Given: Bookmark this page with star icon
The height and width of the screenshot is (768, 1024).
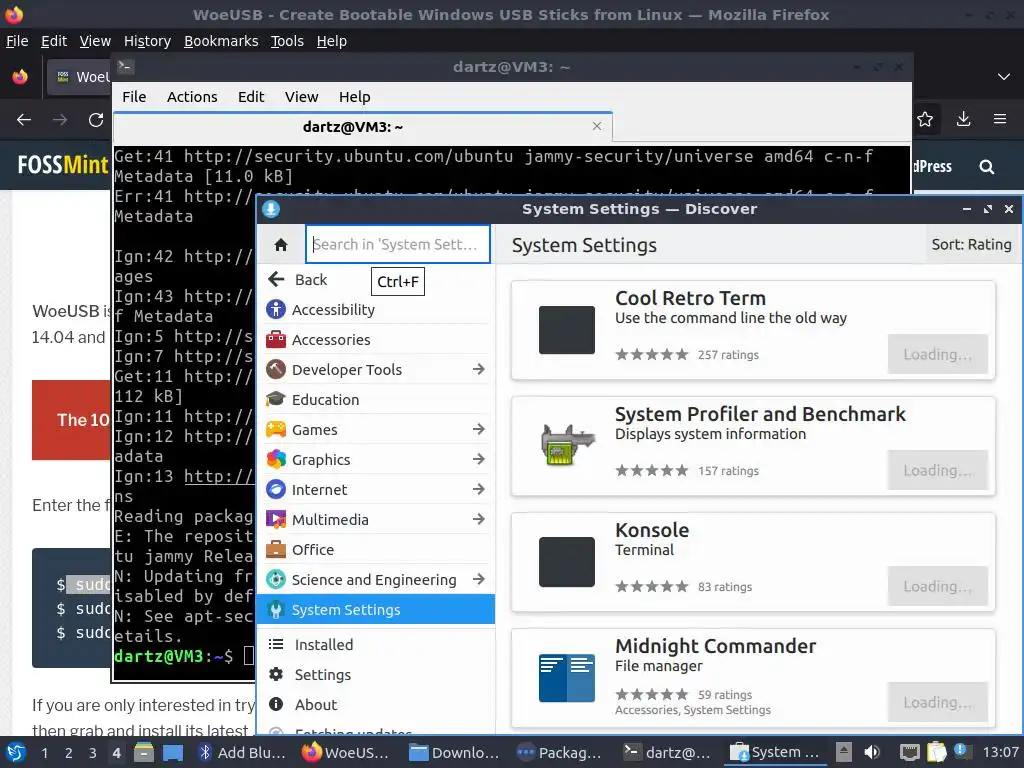Looking at the screenshot, I should pos(925,119).
